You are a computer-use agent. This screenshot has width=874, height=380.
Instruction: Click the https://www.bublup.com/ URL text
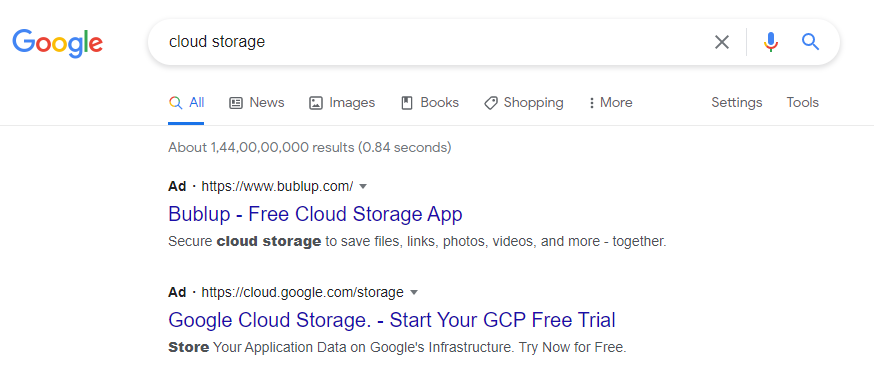[x=277, y=186]
